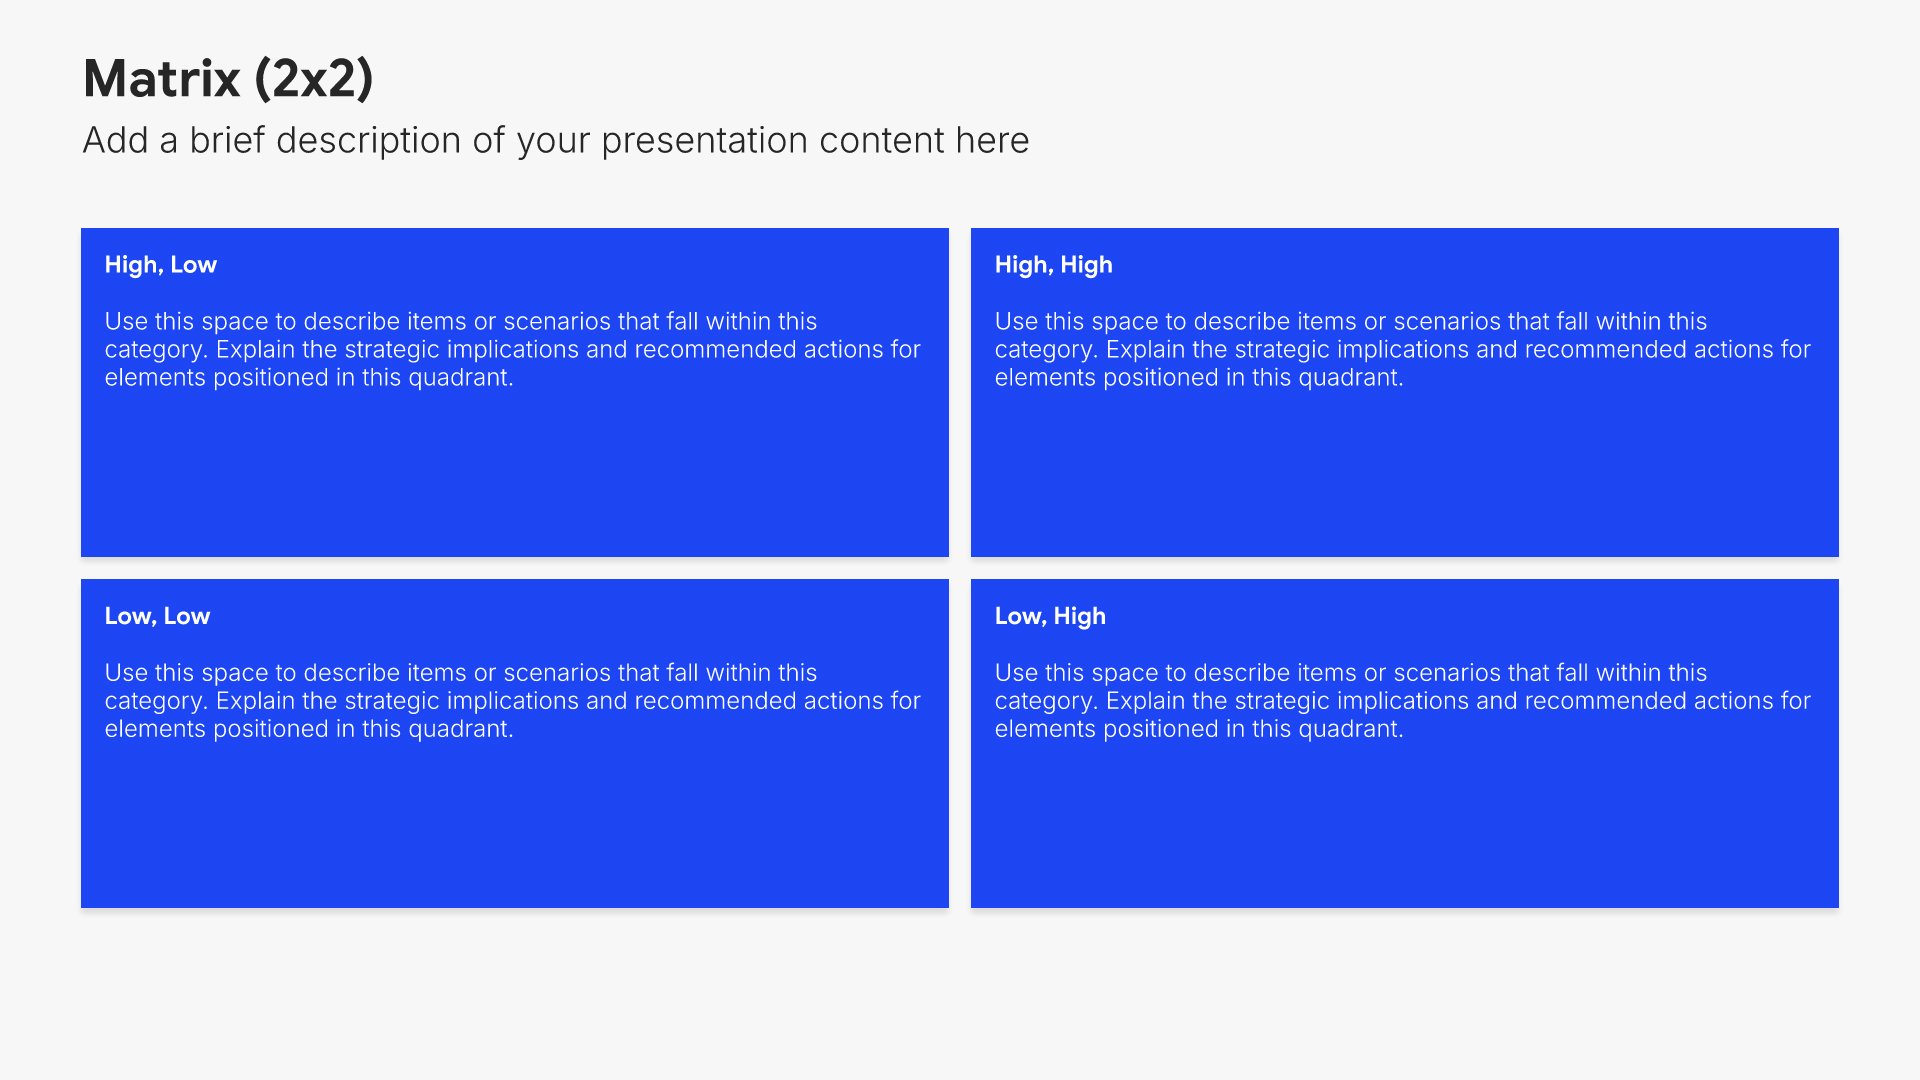Select the description text in High, Low quadrant

(x=512, y=349)
